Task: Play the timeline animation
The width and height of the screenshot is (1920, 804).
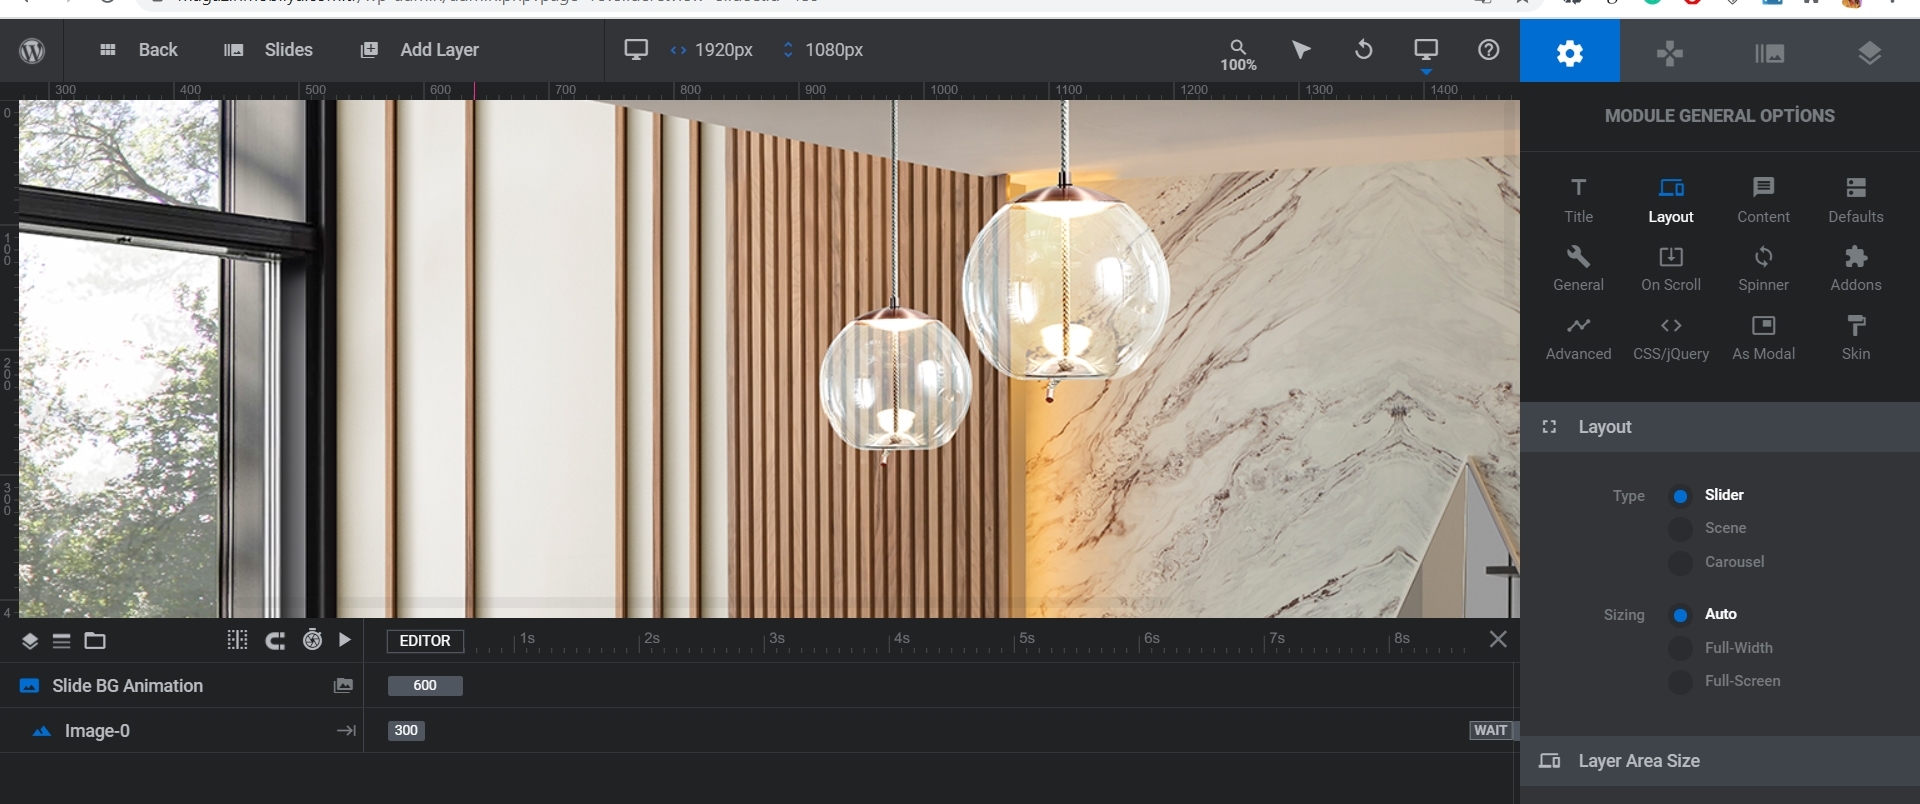Action: tap(345, 640)
